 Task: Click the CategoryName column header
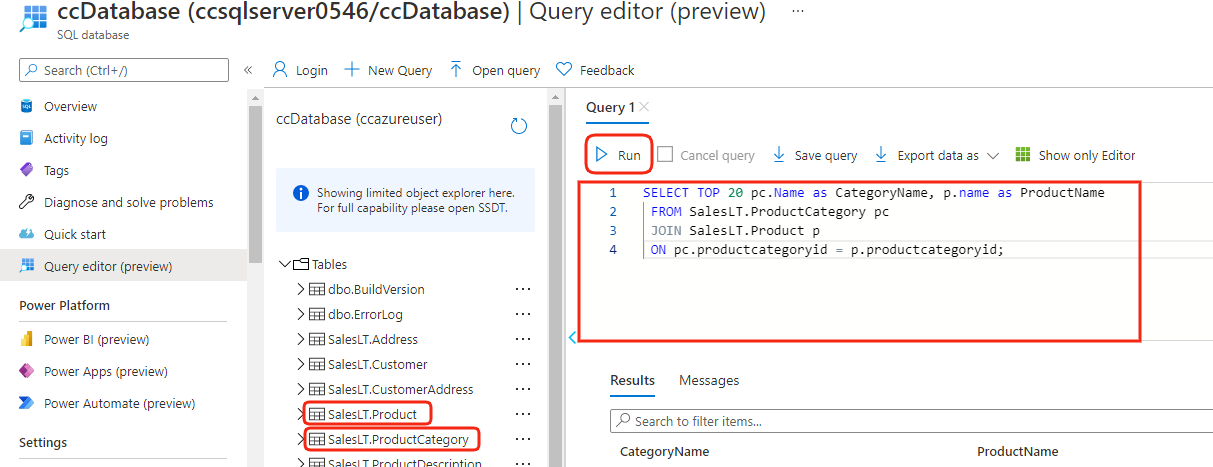click(x=664, y=451)
